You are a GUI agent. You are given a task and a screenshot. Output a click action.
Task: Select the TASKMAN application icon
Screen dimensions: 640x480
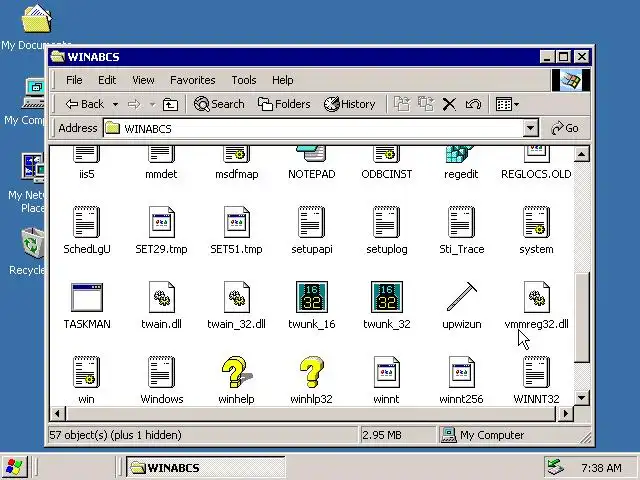coord(87,297)
